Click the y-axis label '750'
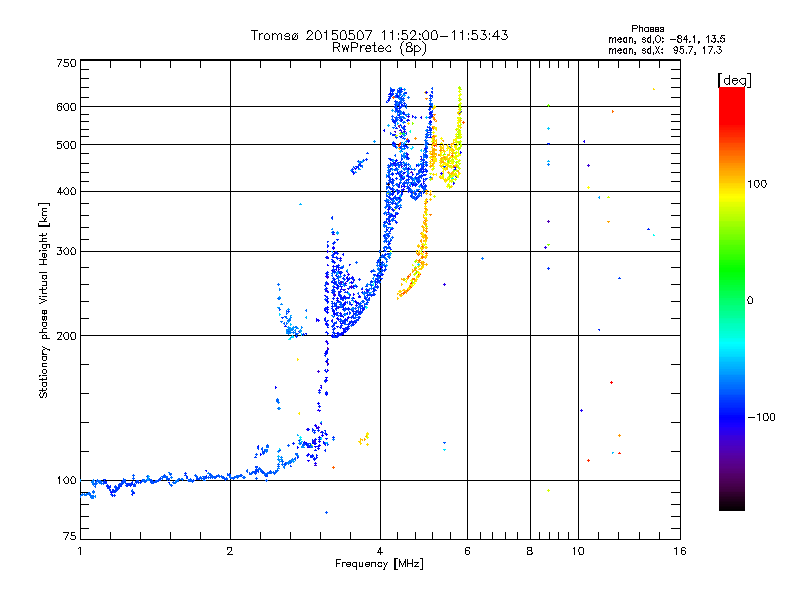The image size is (800, 600). pyautogui.click(x=66, y=63)
